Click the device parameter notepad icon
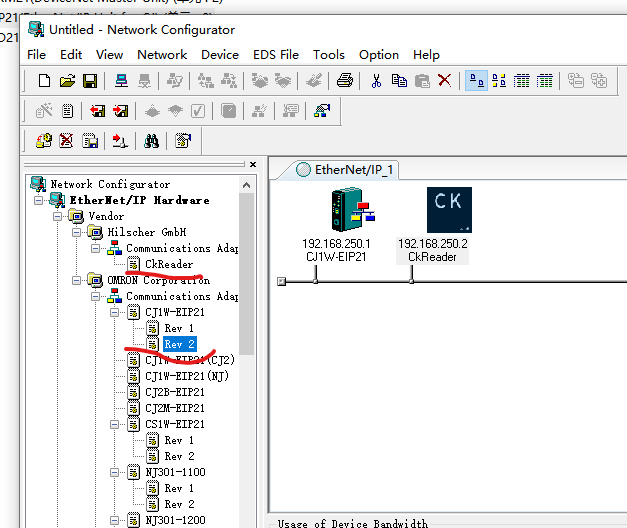The width and height of the screenshot is (627, 528). [x=67, y=111]
